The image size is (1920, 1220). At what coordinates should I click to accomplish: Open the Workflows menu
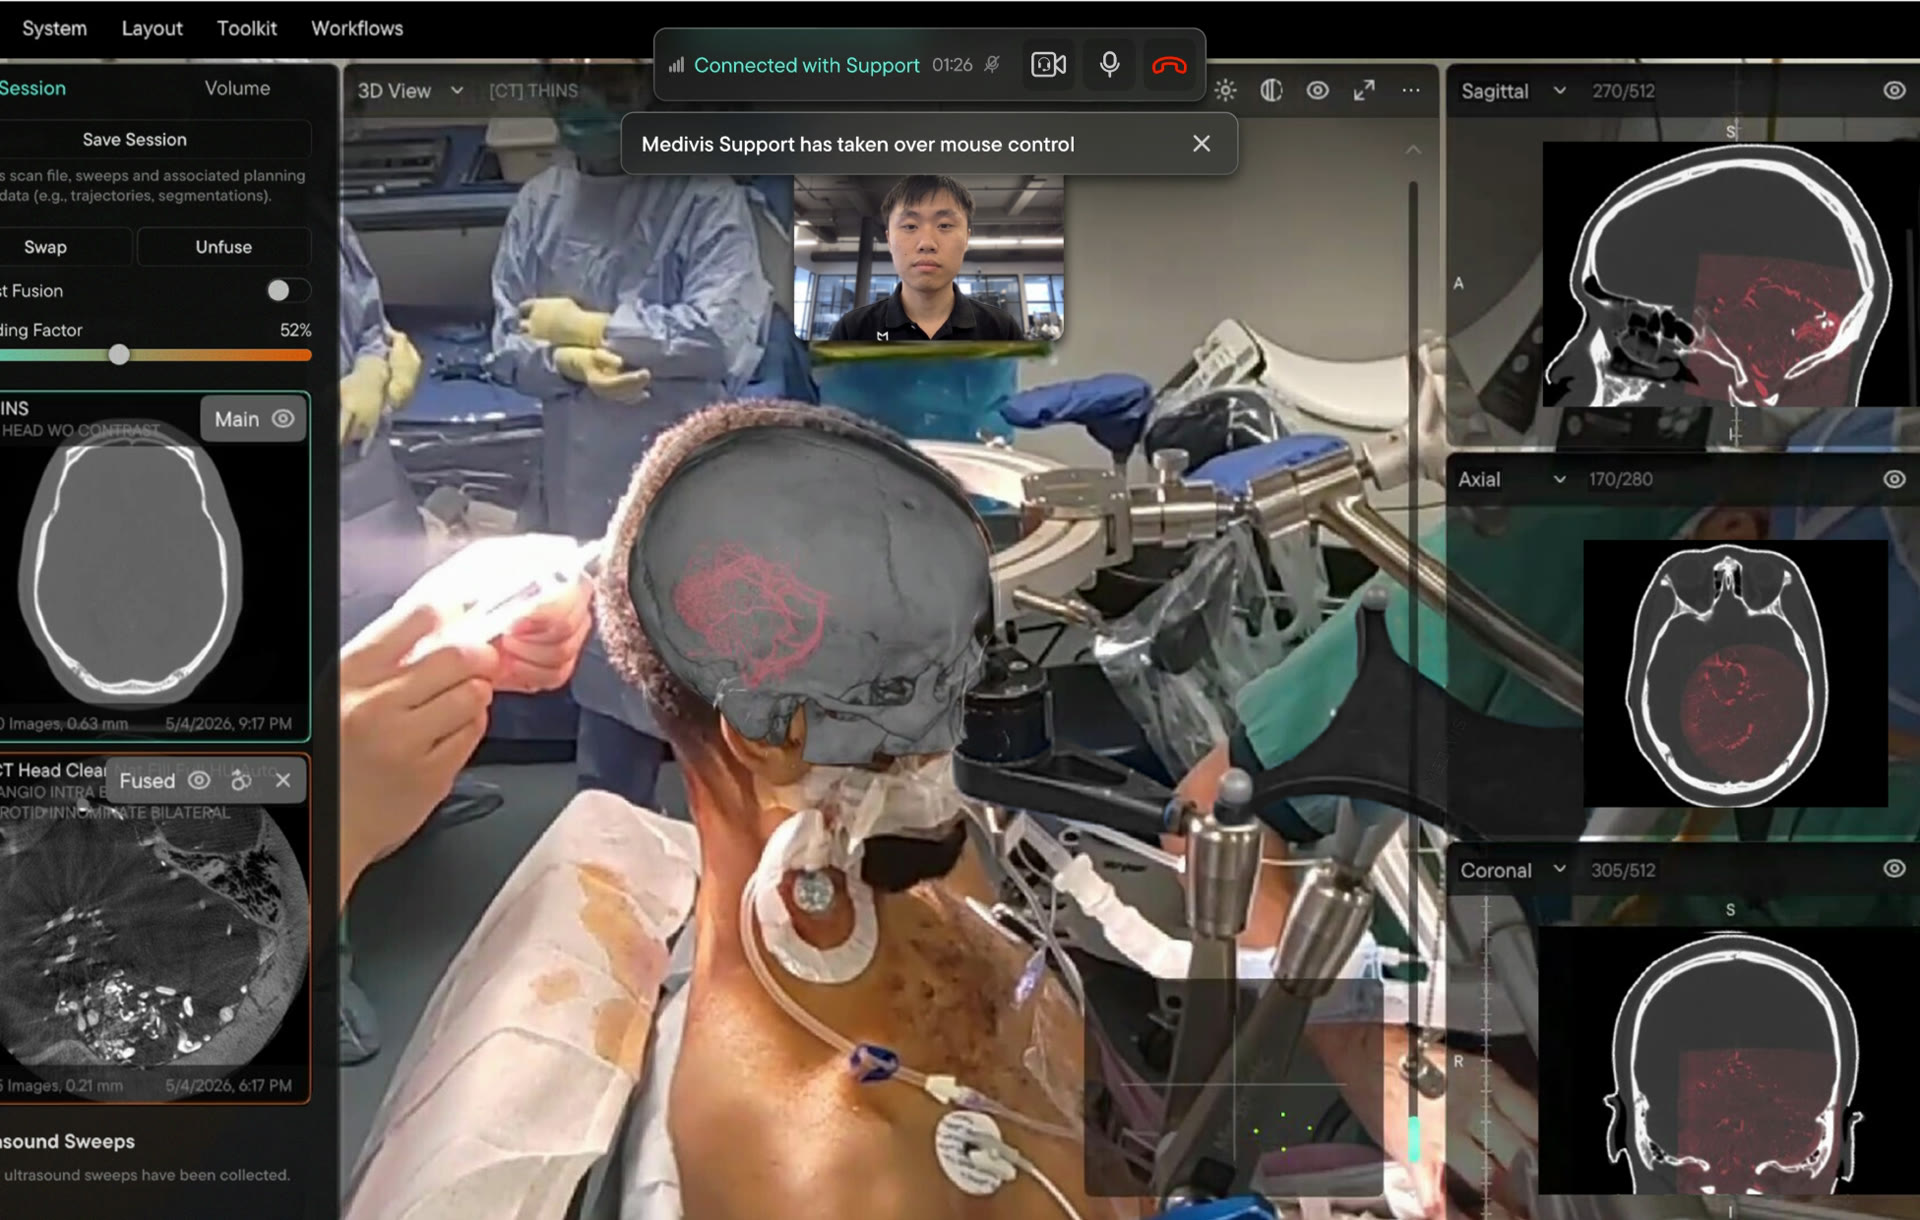click(x=357, y=28)
